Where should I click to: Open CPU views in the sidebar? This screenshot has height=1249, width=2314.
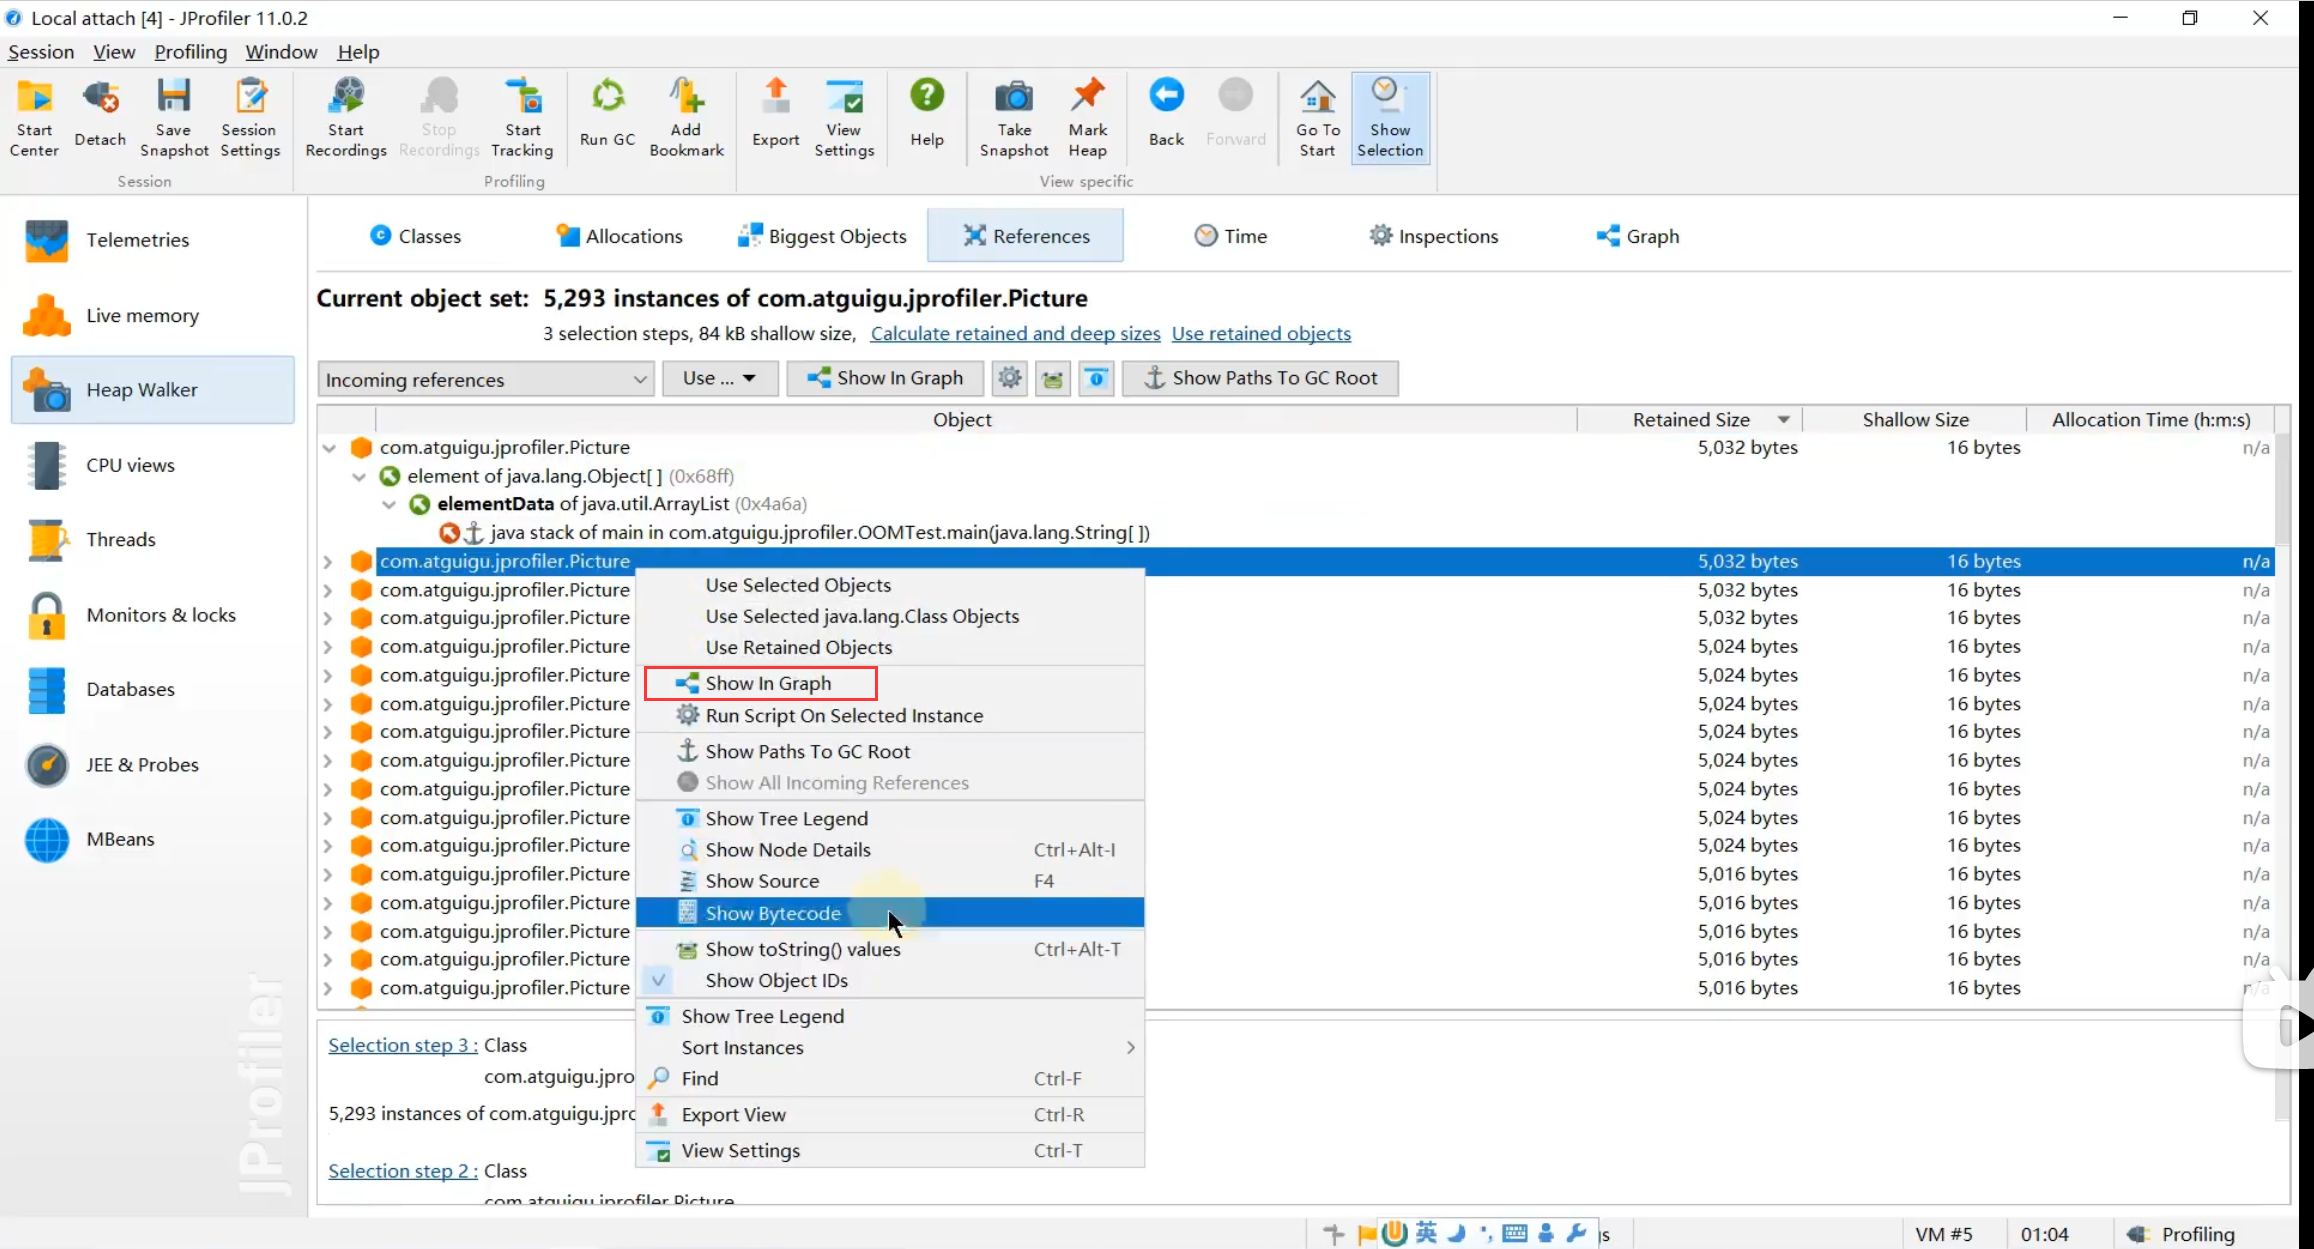[152, 465]
